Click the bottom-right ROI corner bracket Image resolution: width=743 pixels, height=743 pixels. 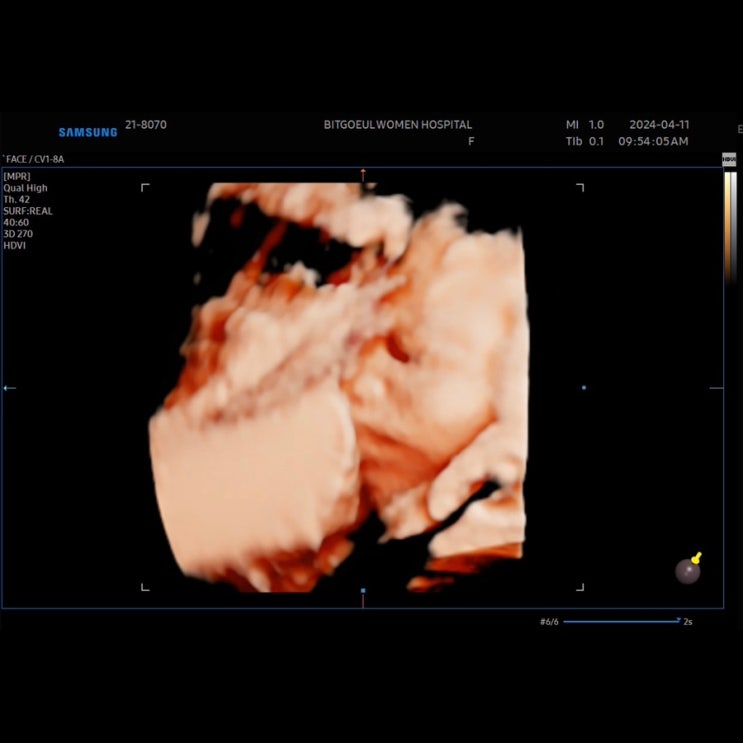580,587
